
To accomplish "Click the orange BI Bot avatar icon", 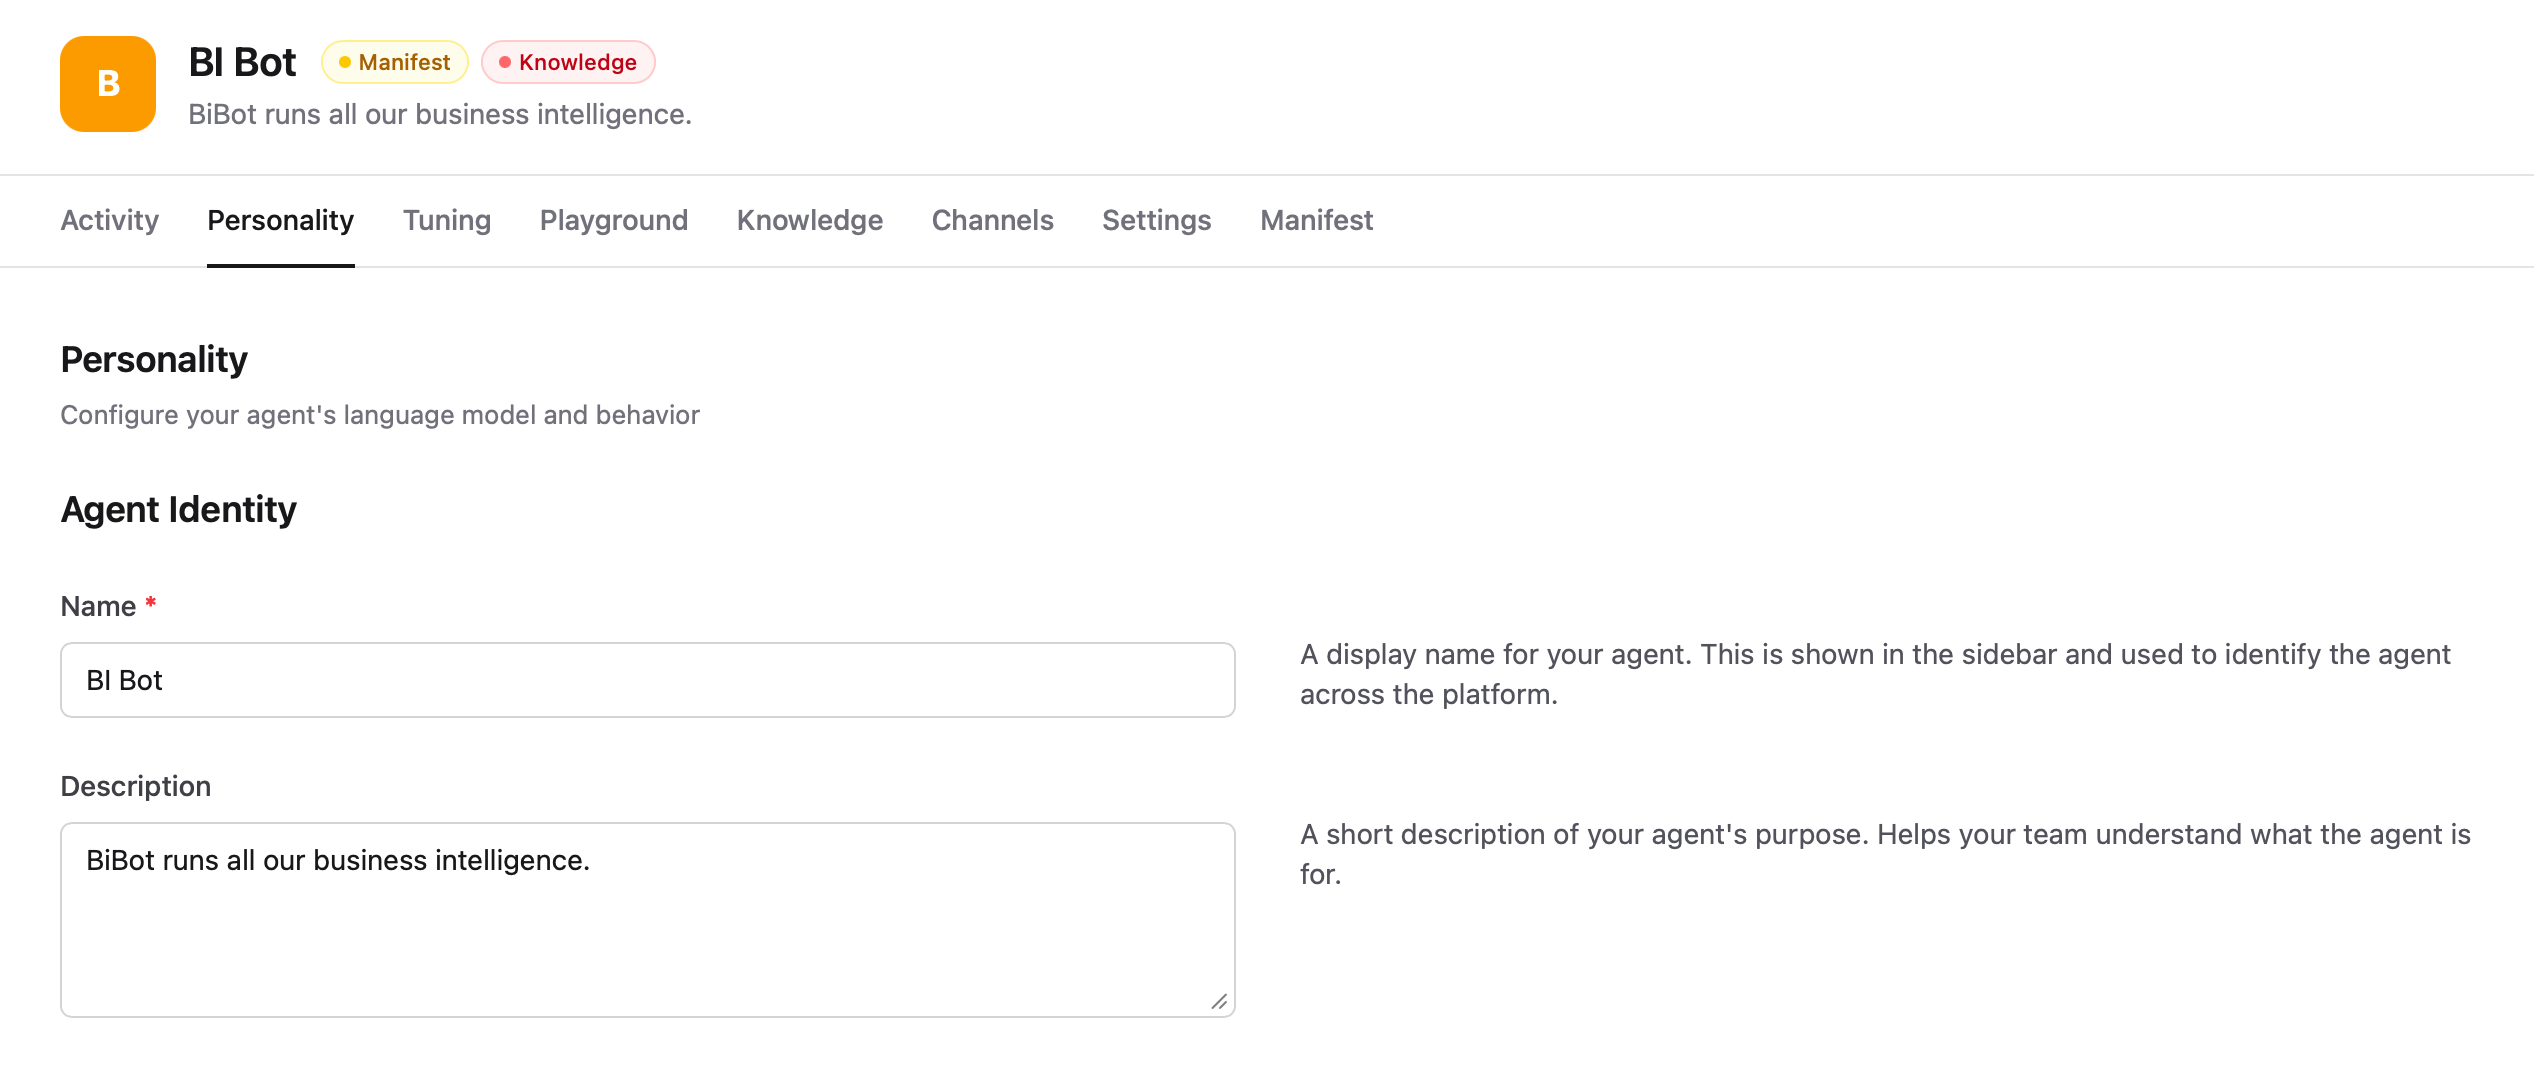I will 109,84.
